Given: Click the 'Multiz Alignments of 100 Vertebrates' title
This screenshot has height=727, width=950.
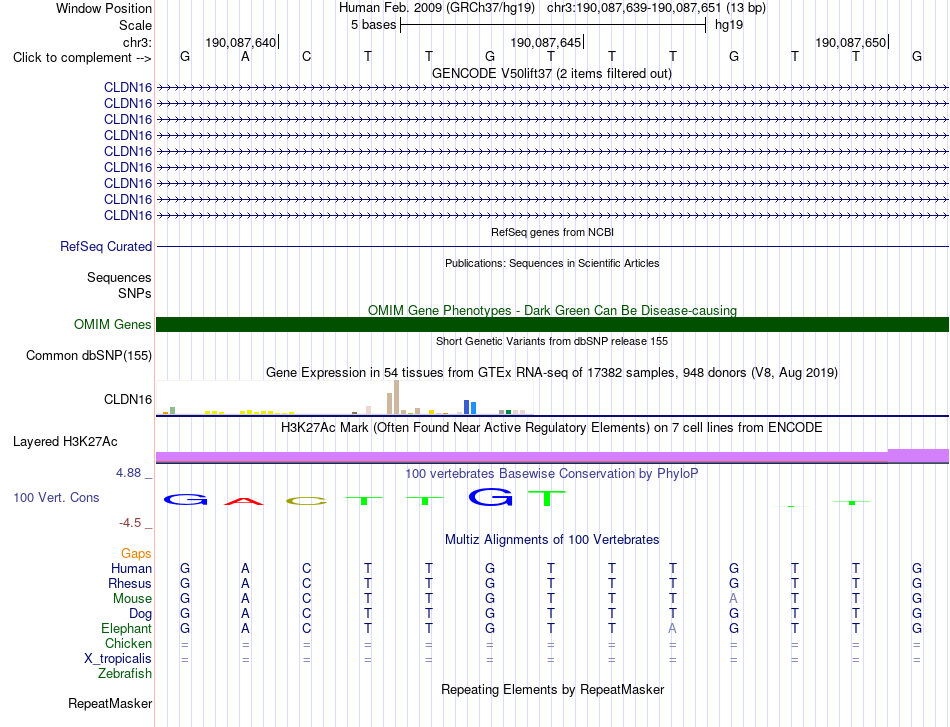Looking at the screenshot, I should [x=552, y=540].
